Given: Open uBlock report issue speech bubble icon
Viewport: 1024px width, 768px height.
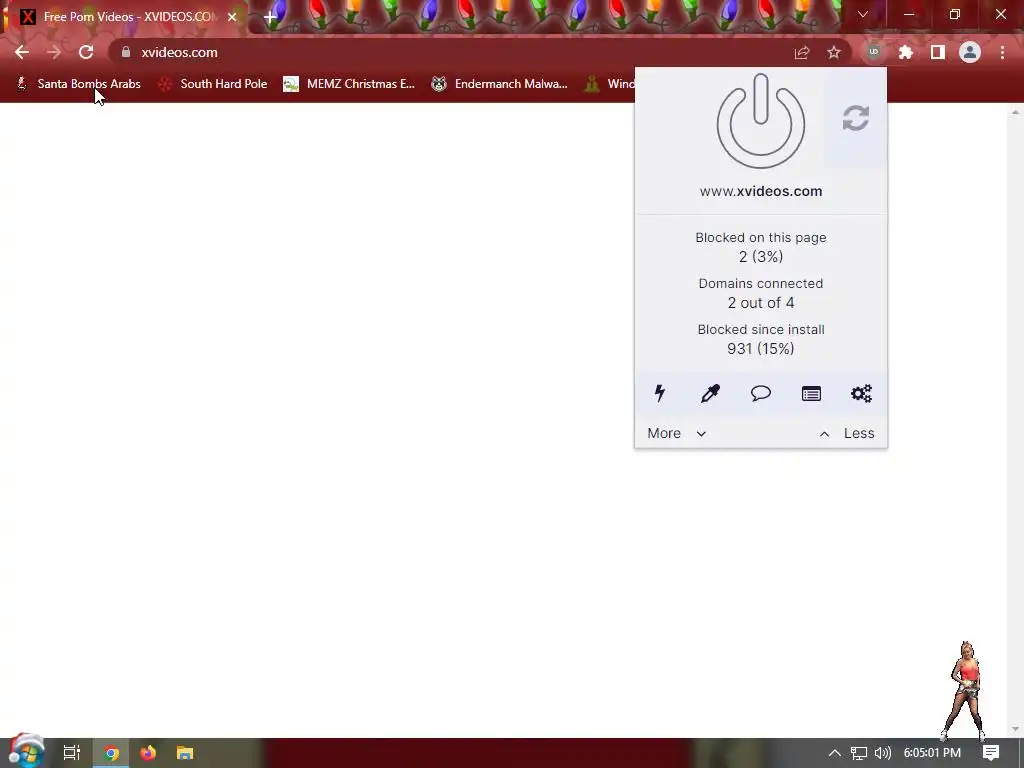Looking at the screenshot, I should tap(761, 393).
